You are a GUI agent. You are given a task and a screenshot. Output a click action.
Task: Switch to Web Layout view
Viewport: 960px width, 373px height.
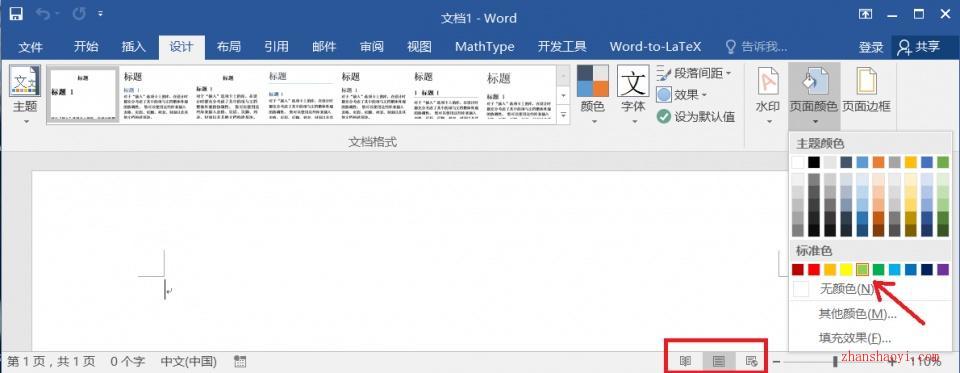[x=752, y=361]
